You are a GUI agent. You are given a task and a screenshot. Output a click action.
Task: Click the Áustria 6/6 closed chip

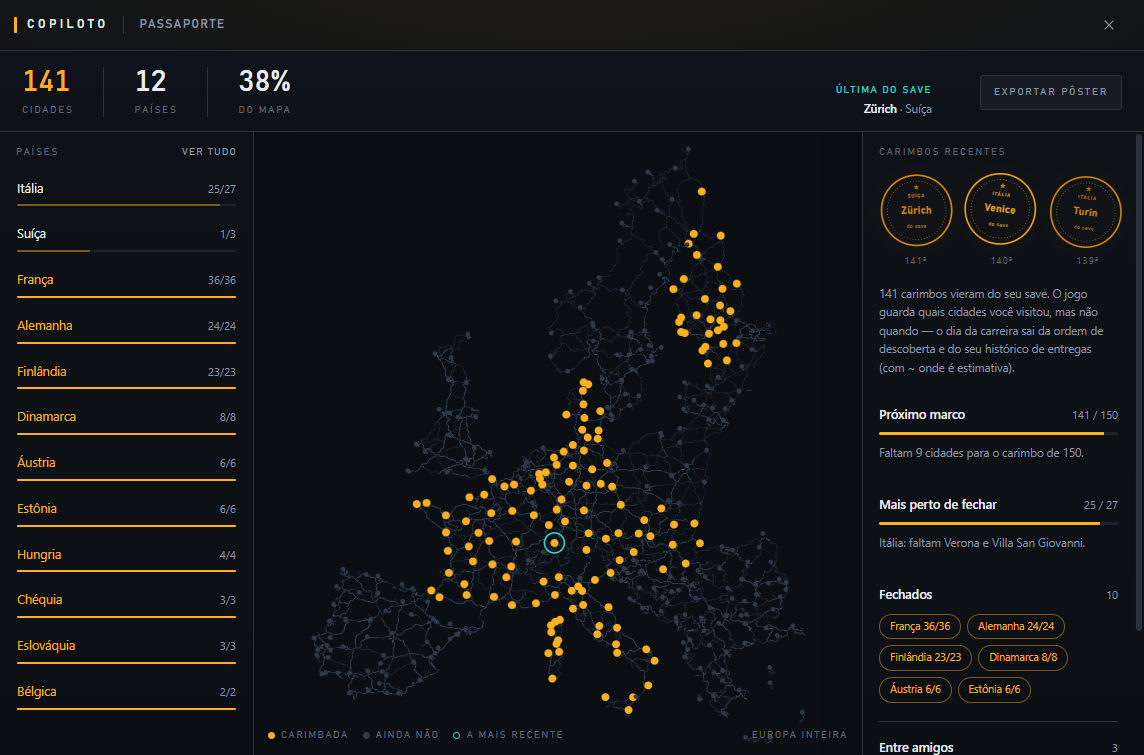915,690
